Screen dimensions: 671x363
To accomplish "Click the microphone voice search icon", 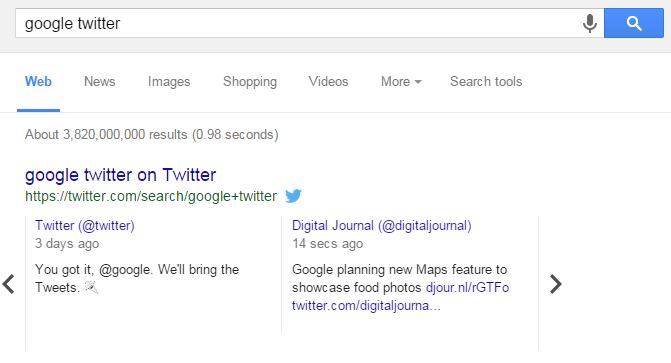I will click(590, 23).
